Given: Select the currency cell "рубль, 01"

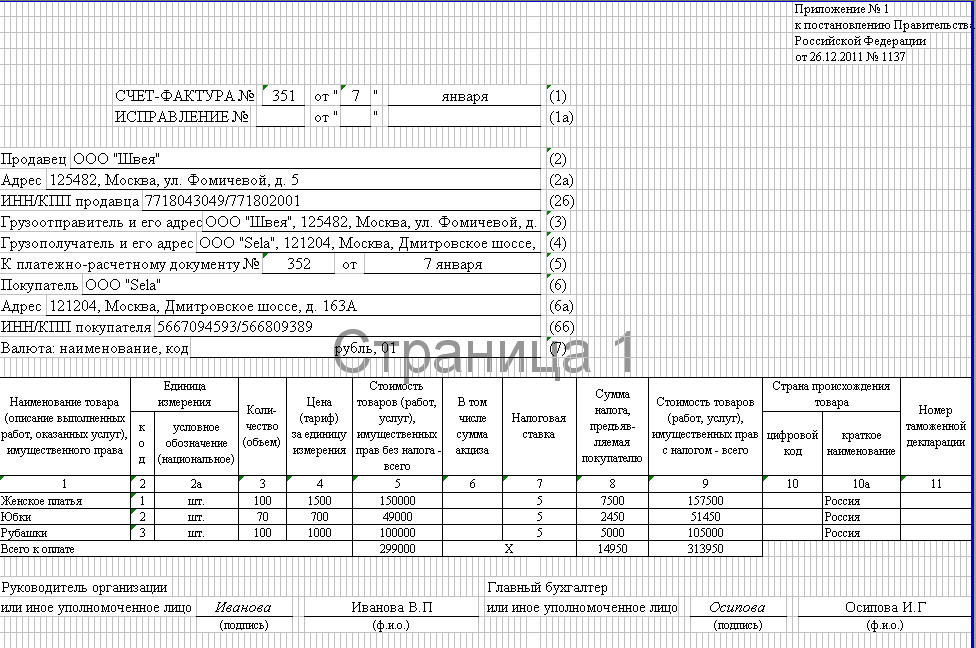Looking at the screenshot, I should pyautogui.click(x=365, y=348).
